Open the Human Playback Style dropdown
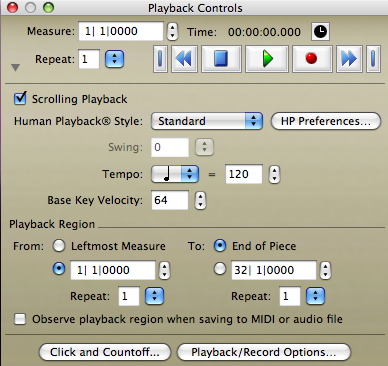 coord(207,121)
